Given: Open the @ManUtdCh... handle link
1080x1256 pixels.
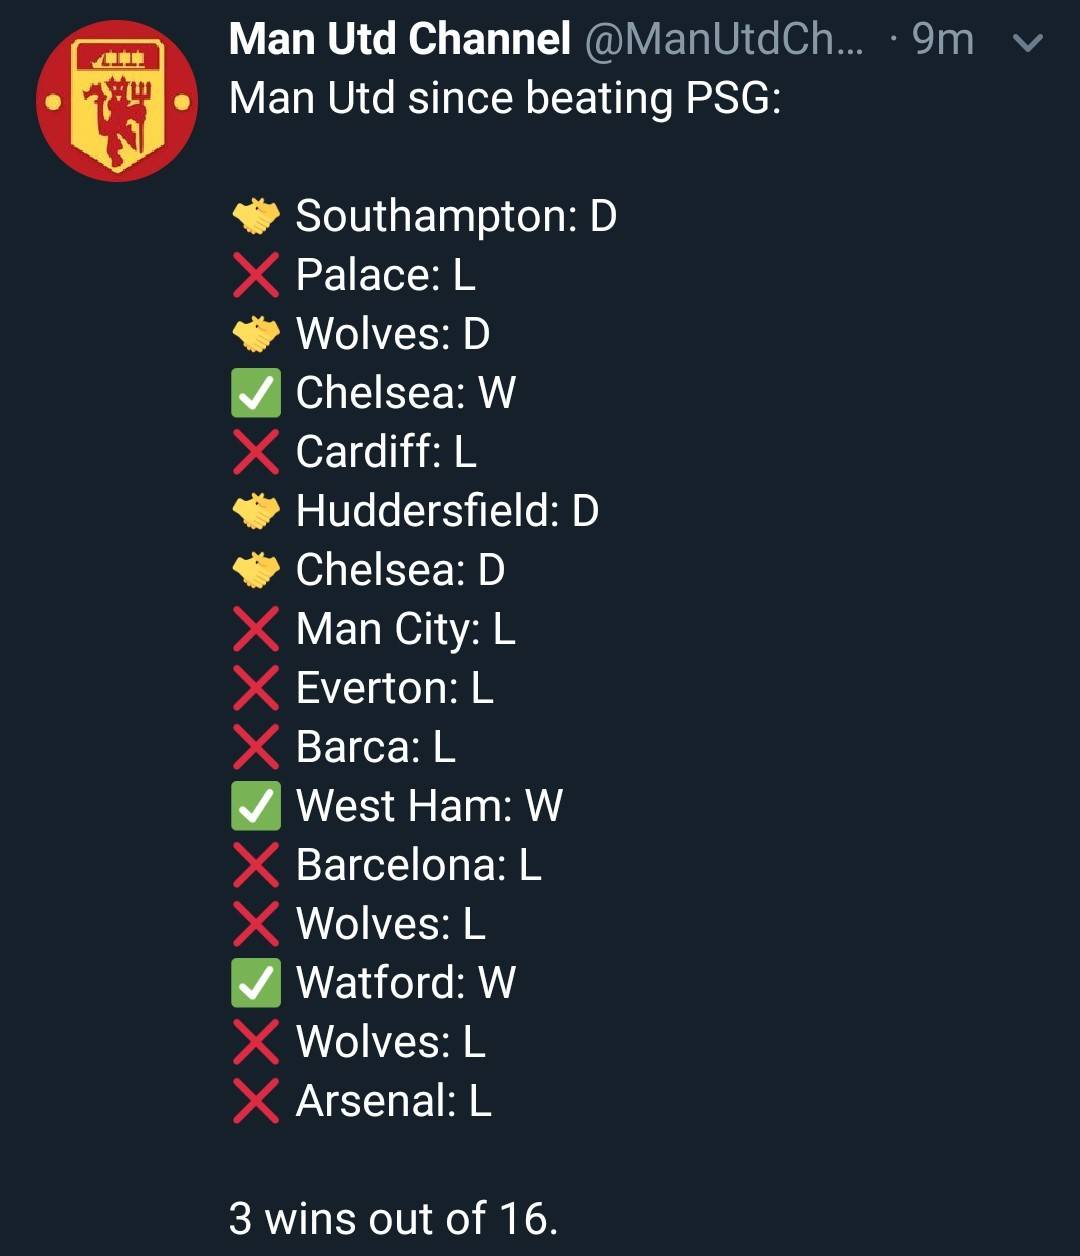Looking at the screenshot, I should point(722,40).
